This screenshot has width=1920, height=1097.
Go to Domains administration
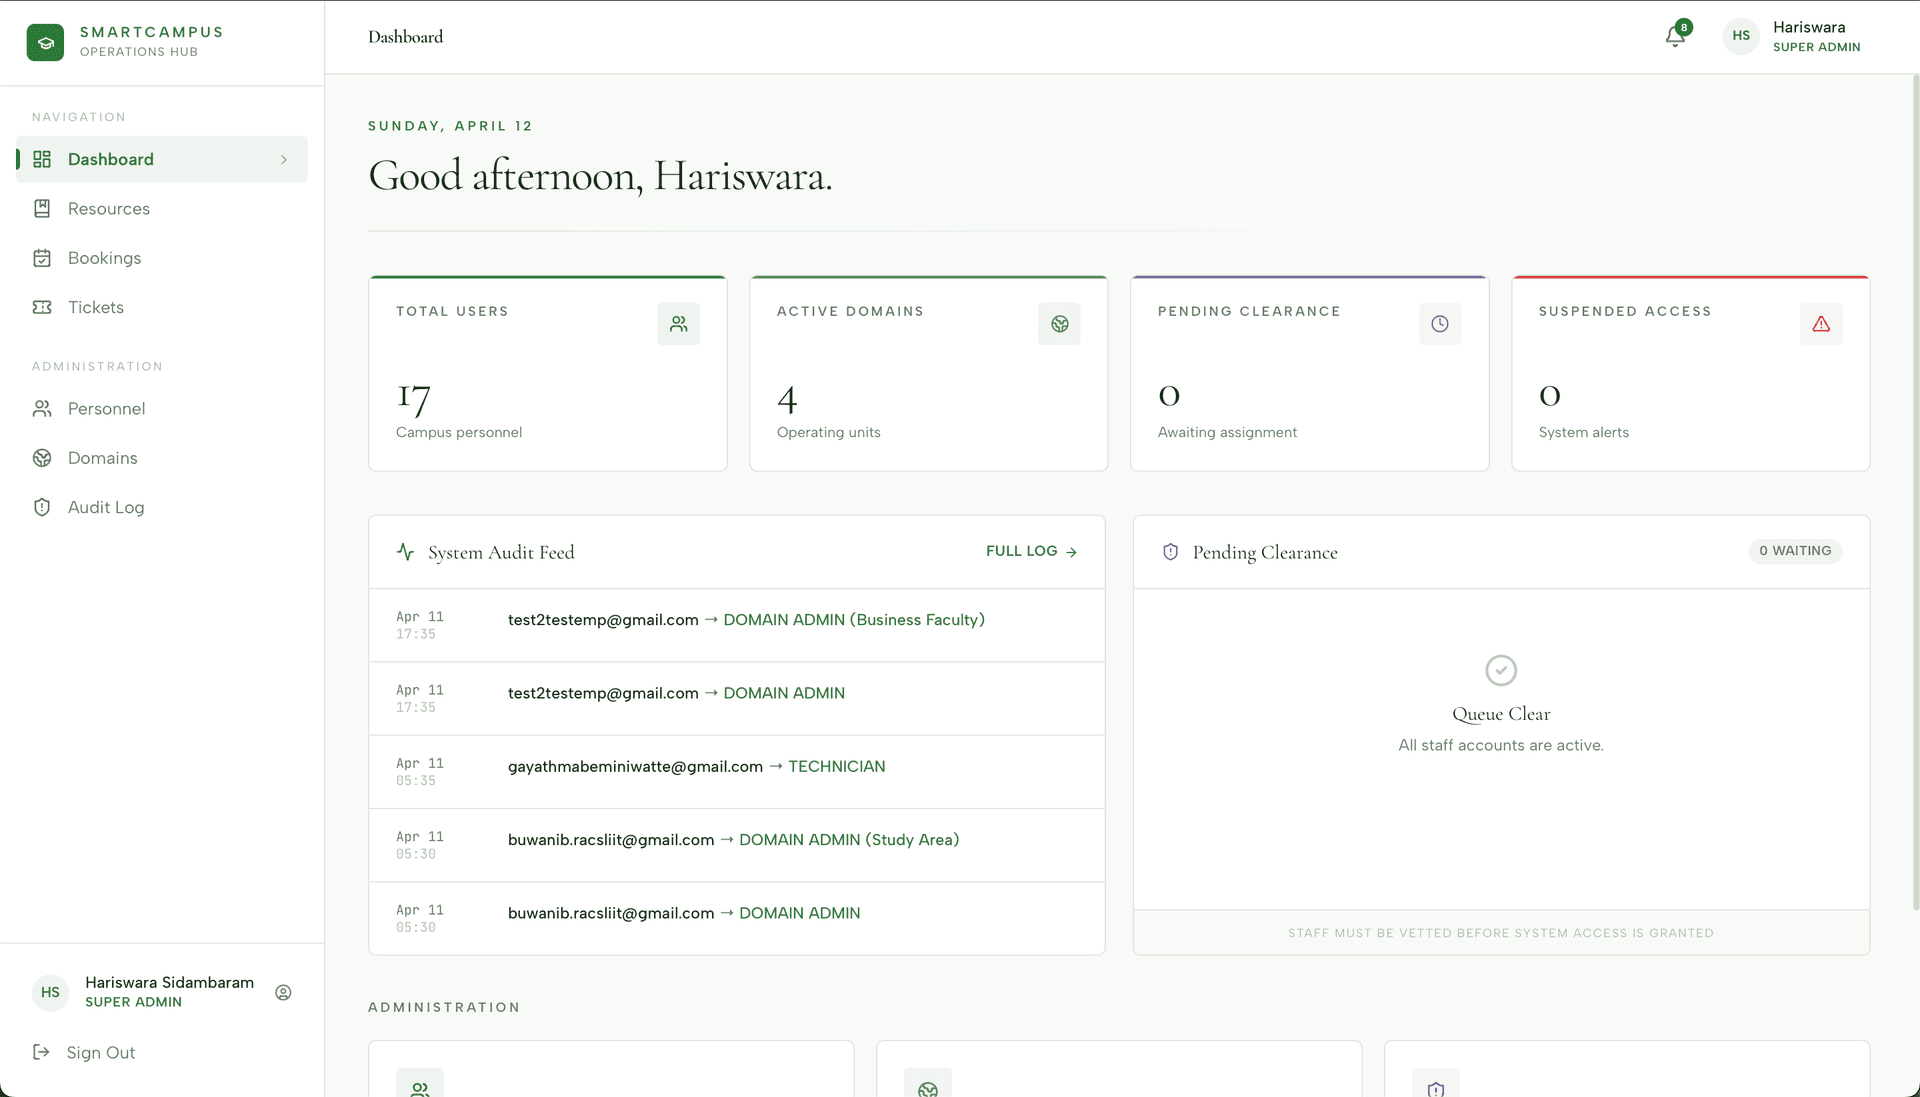point(162,458)
